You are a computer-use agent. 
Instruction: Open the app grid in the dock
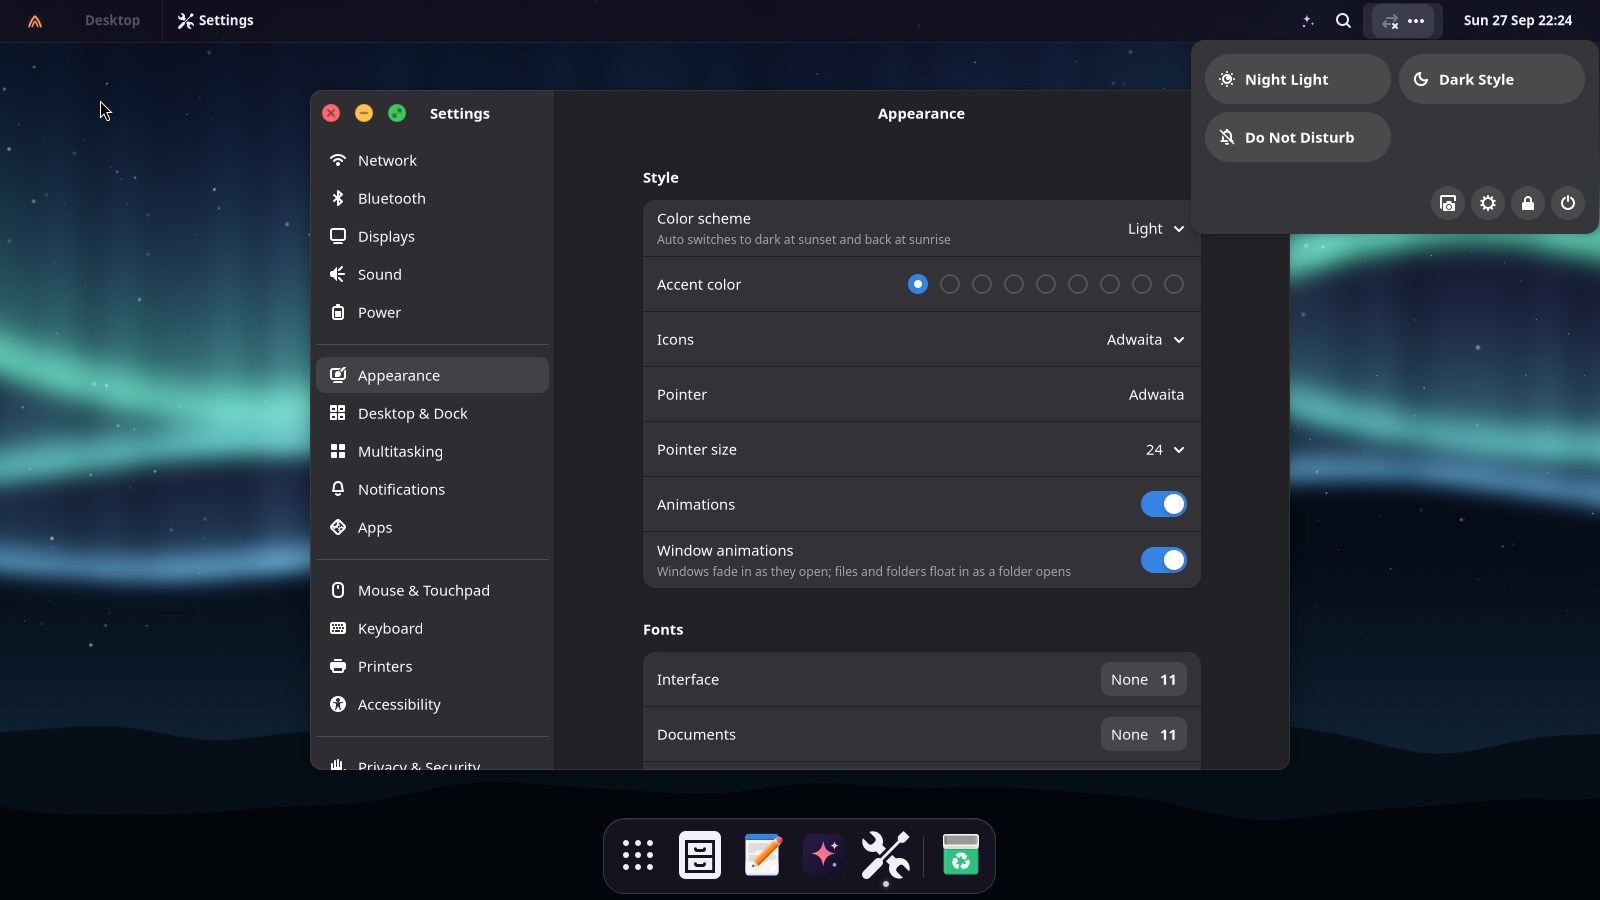click(638, 855)
